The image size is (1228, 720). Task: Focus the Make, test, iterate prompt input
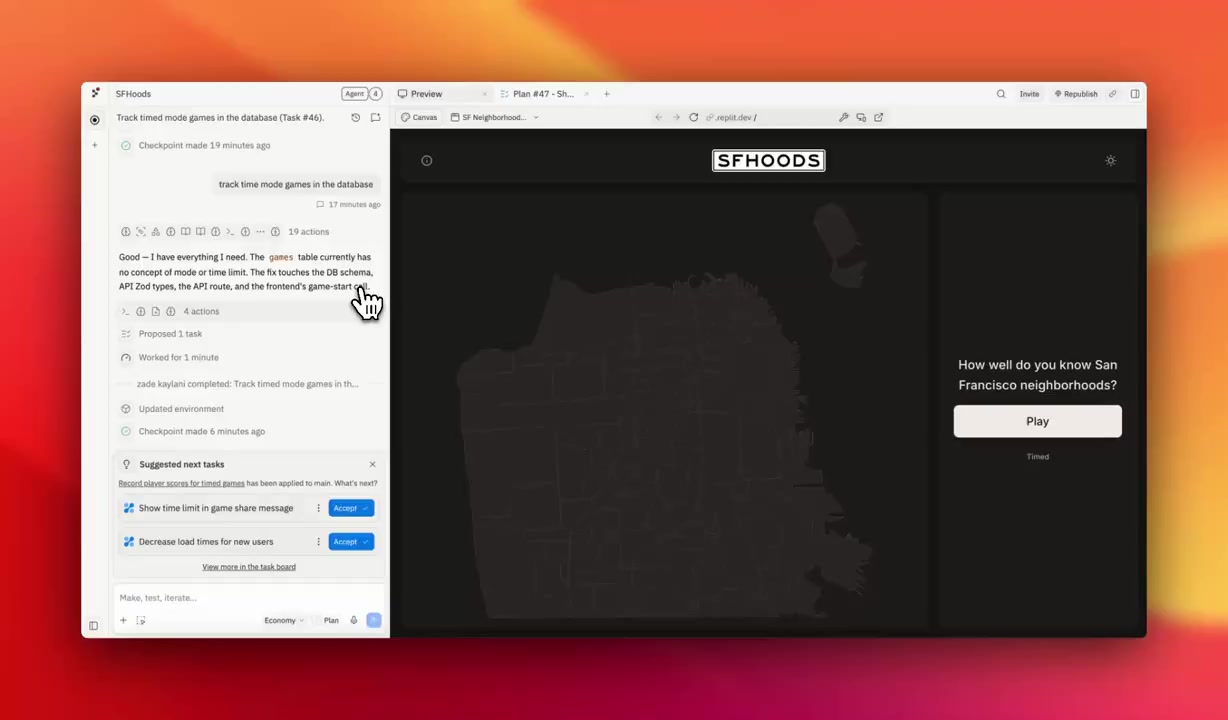coord(249,598)
